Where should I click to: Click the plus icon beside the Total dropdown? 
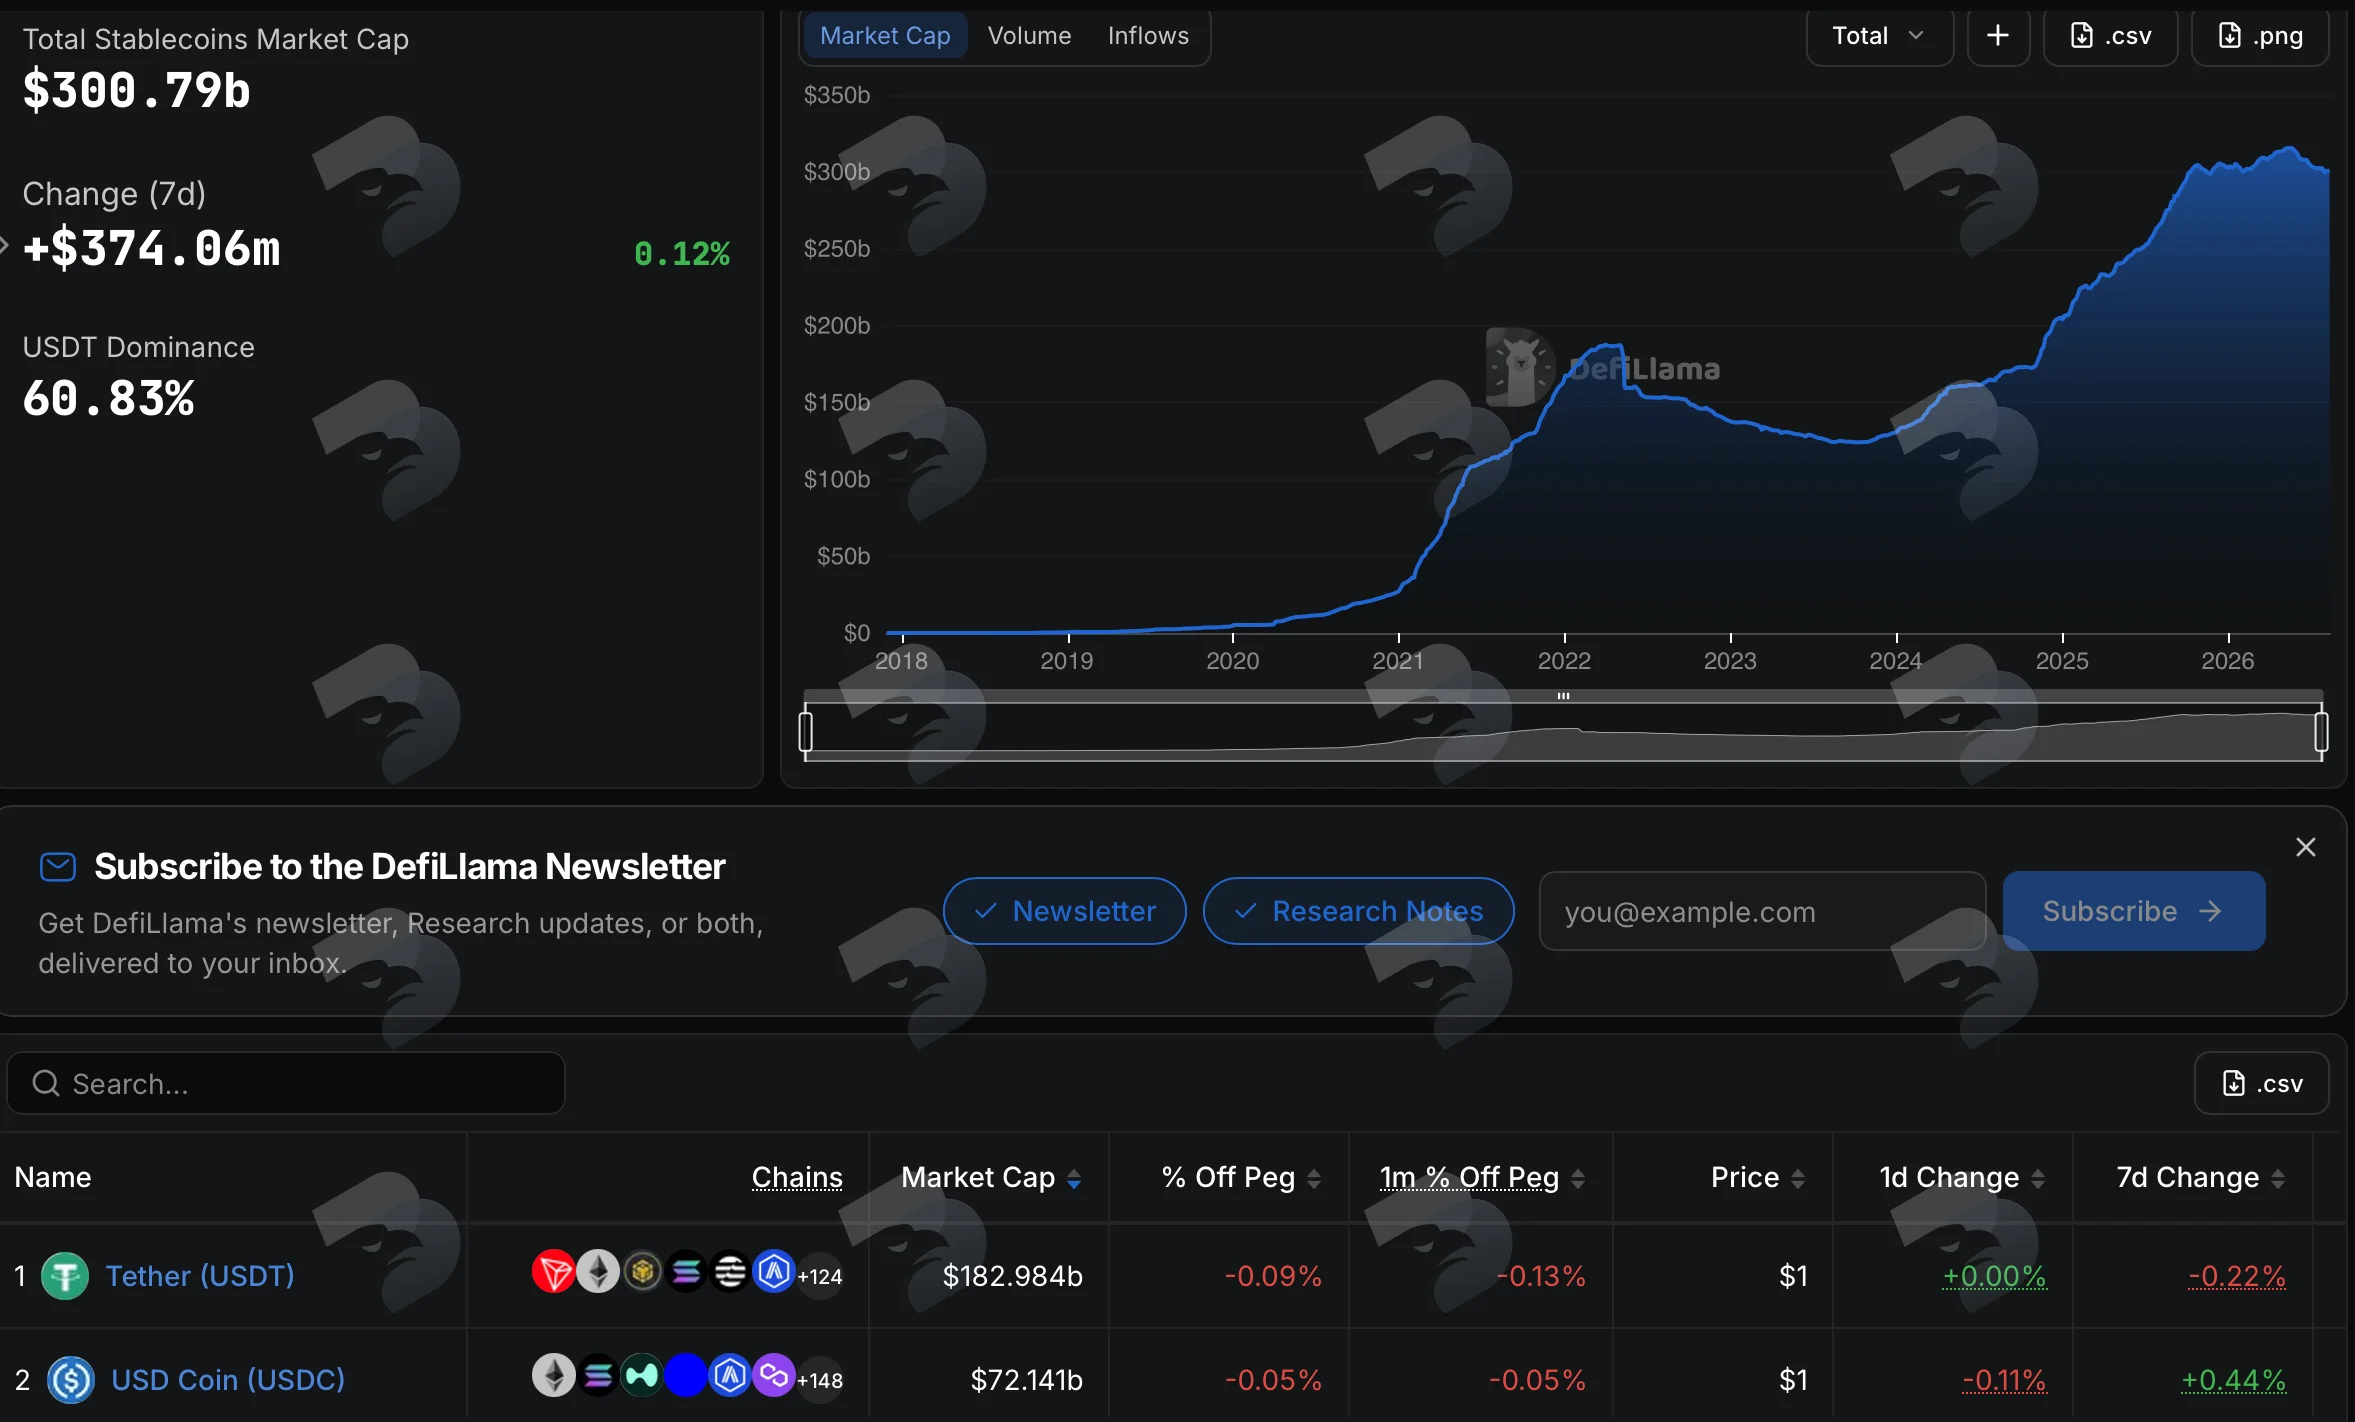pos(1997,36)
